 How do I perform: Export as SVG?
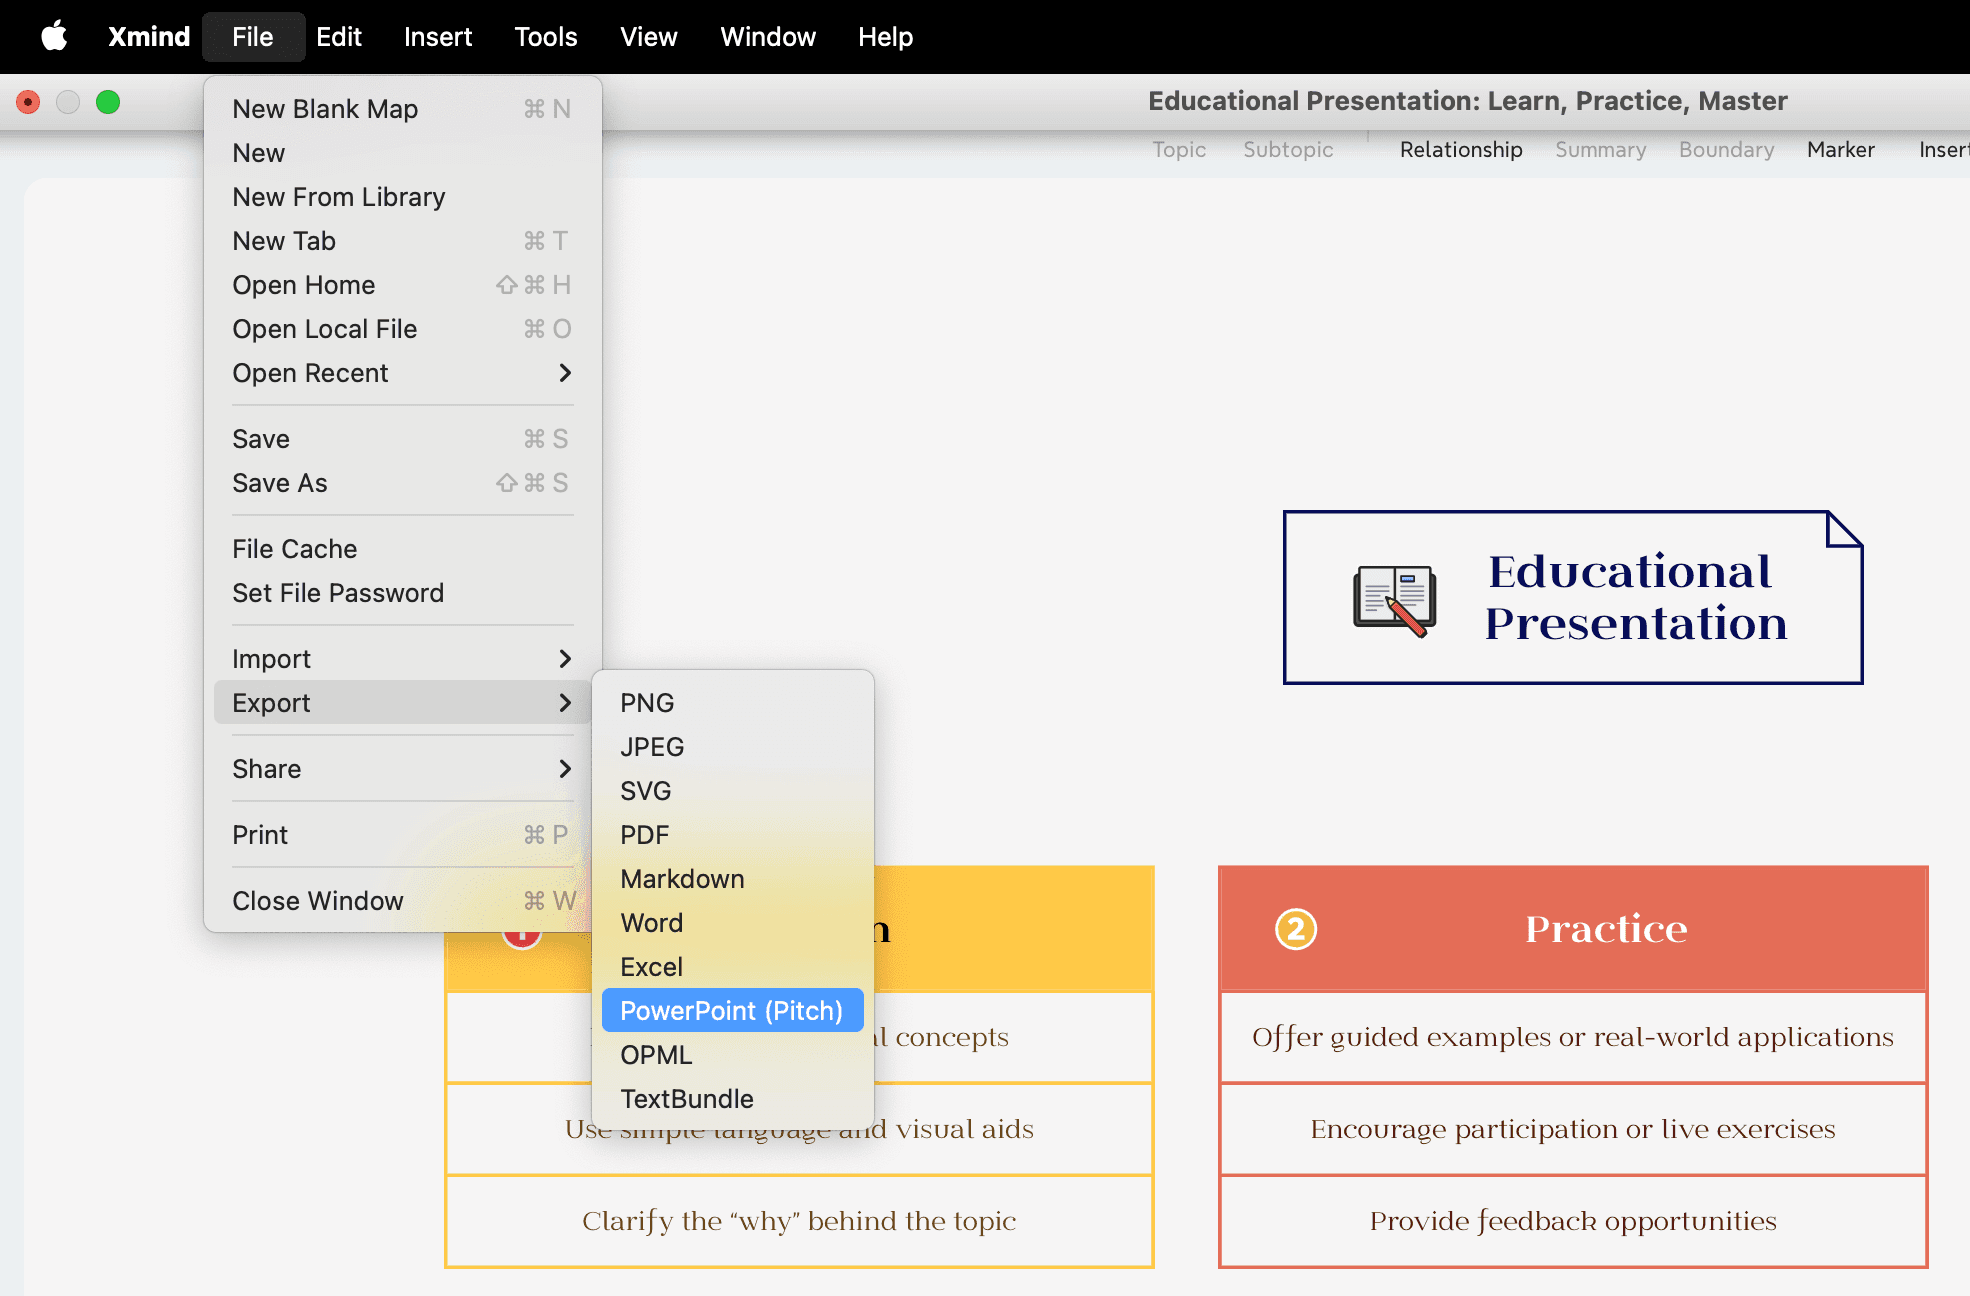pyautogui.click(x=733, y=791)
